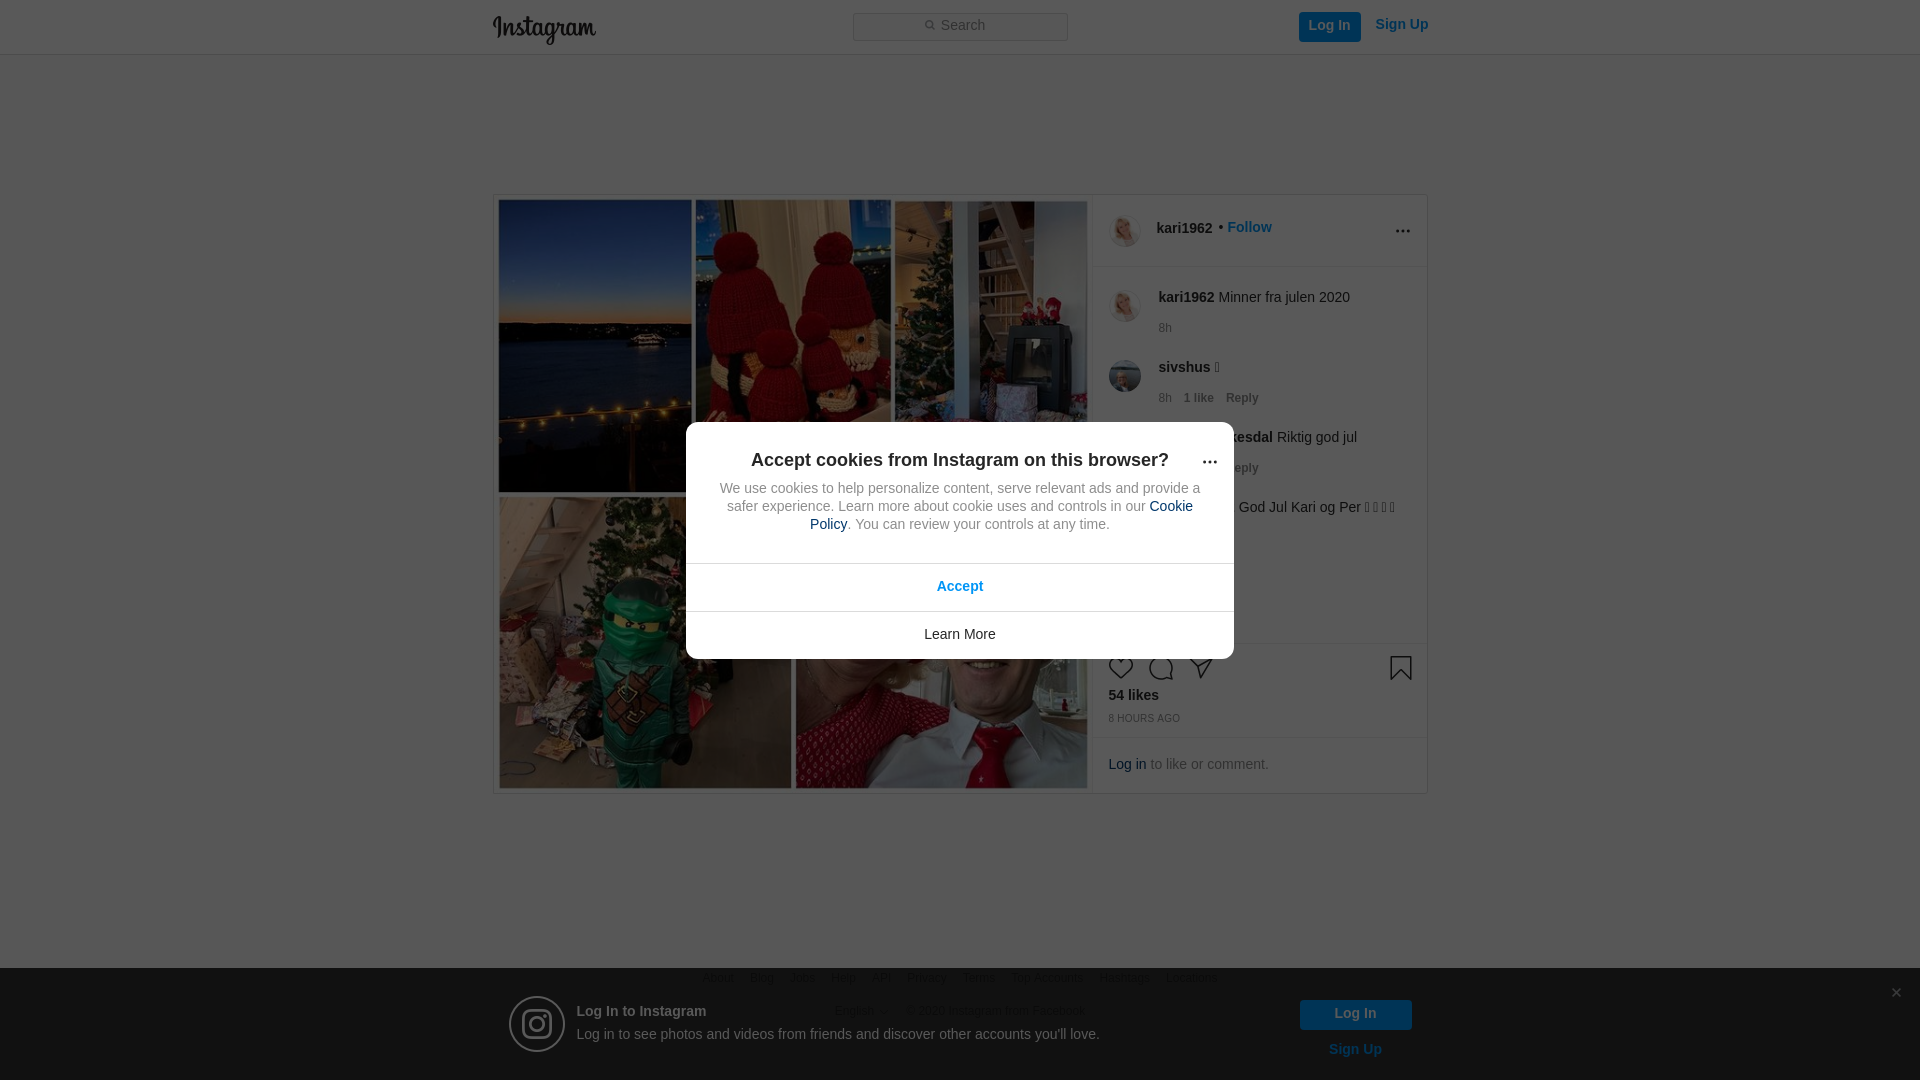Open the sivshus commenter avatar
Screen dimensions: 1920x1080
1124,376
